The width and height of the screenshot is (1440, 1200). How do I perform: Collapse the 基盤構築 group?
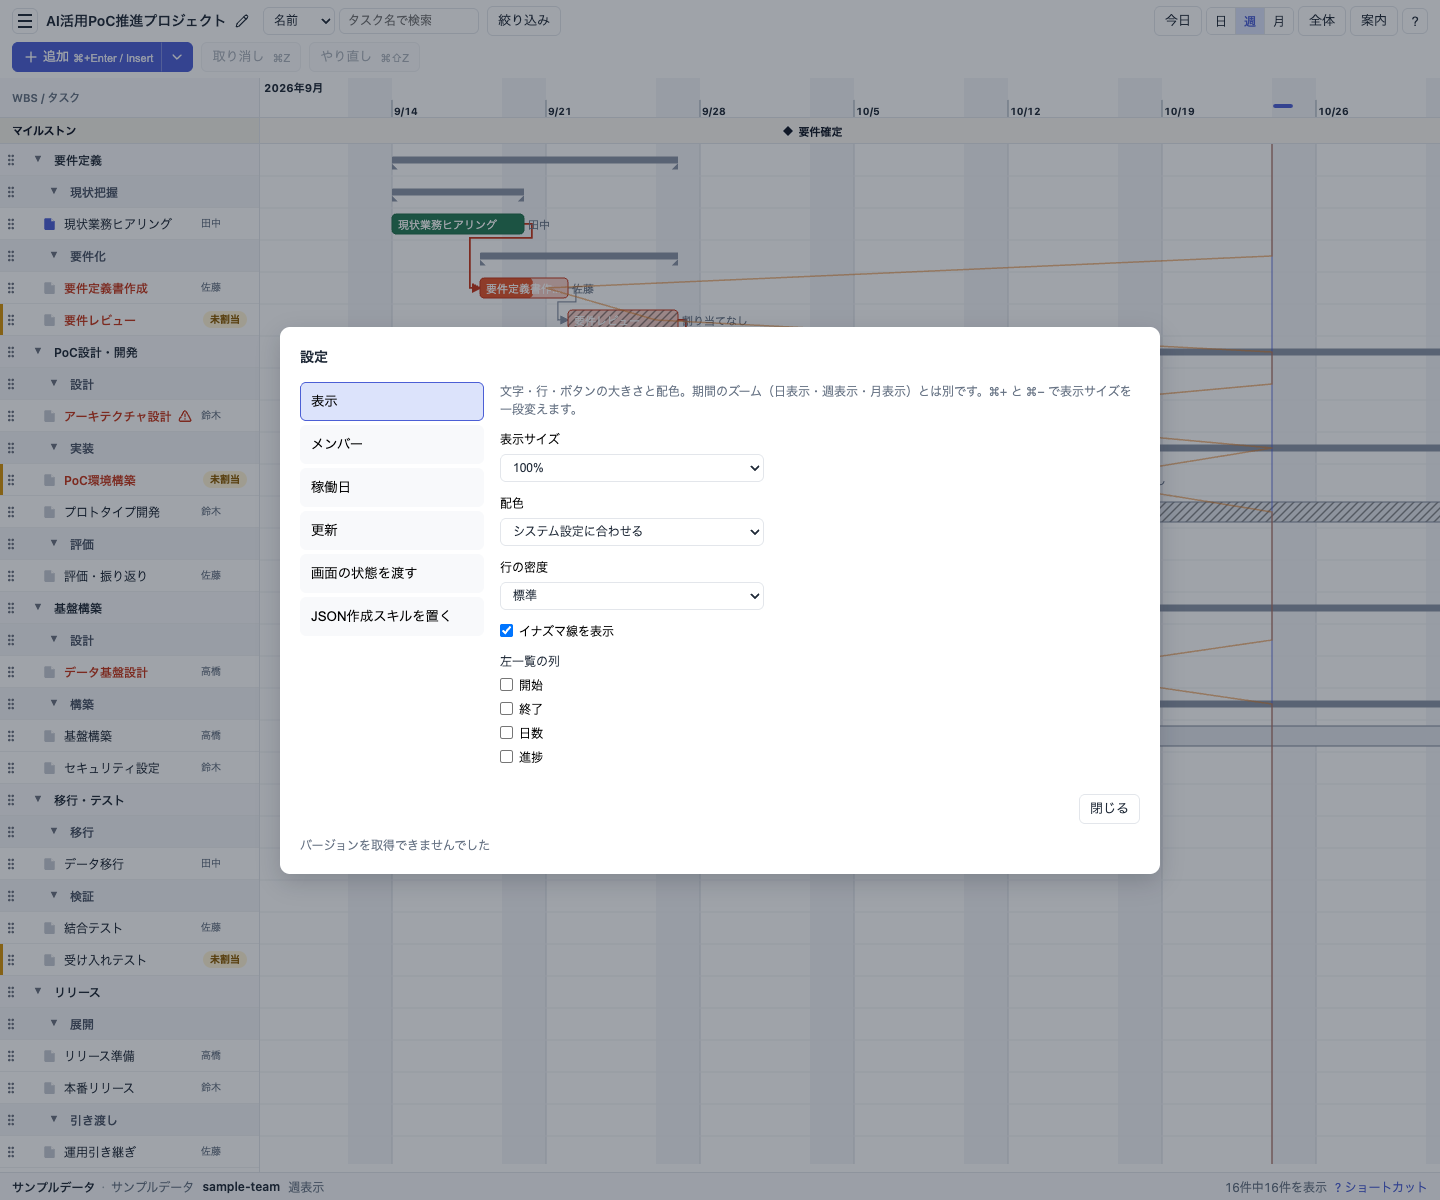[x=38, y=608]
